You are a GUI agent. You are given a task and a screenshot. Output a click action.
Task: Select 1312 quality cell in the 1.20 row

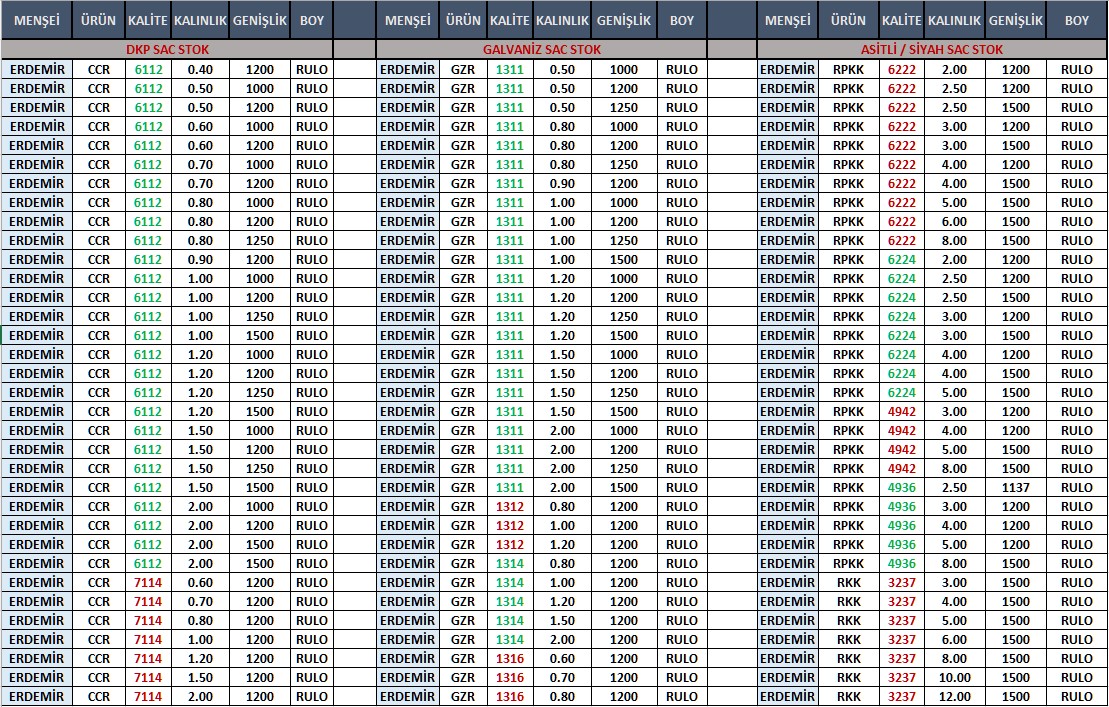click(x=510, y=544)
